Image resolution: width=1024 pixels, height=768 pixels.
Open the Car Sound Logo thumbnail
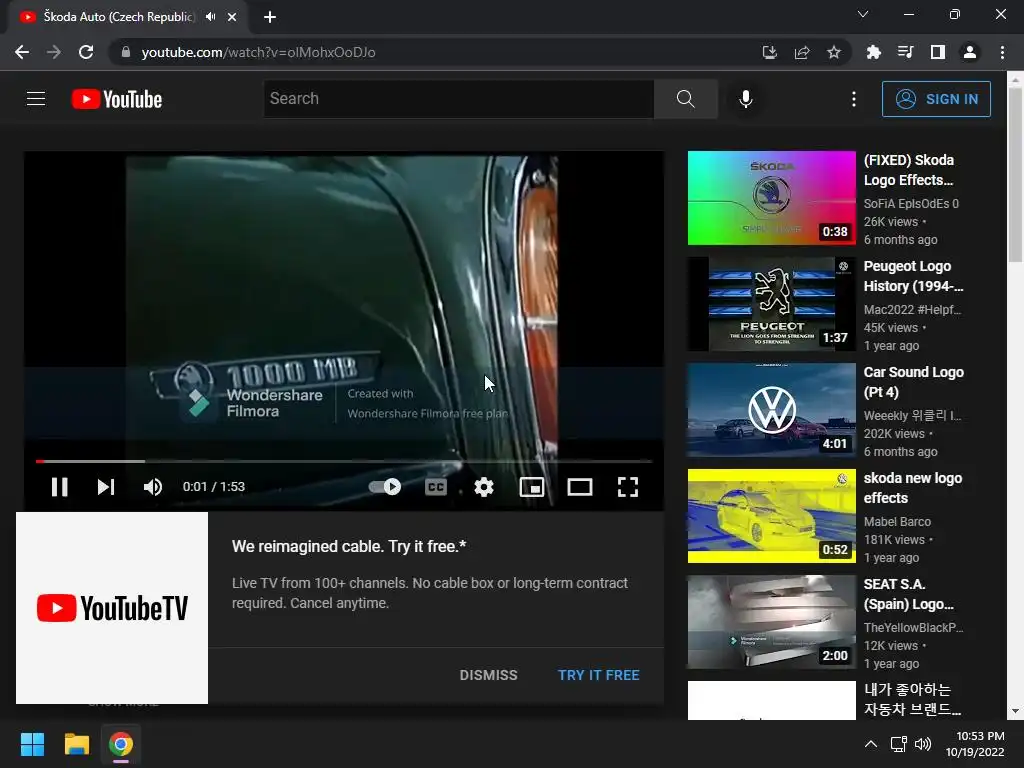pyautogui.click(x=771, y=409)
